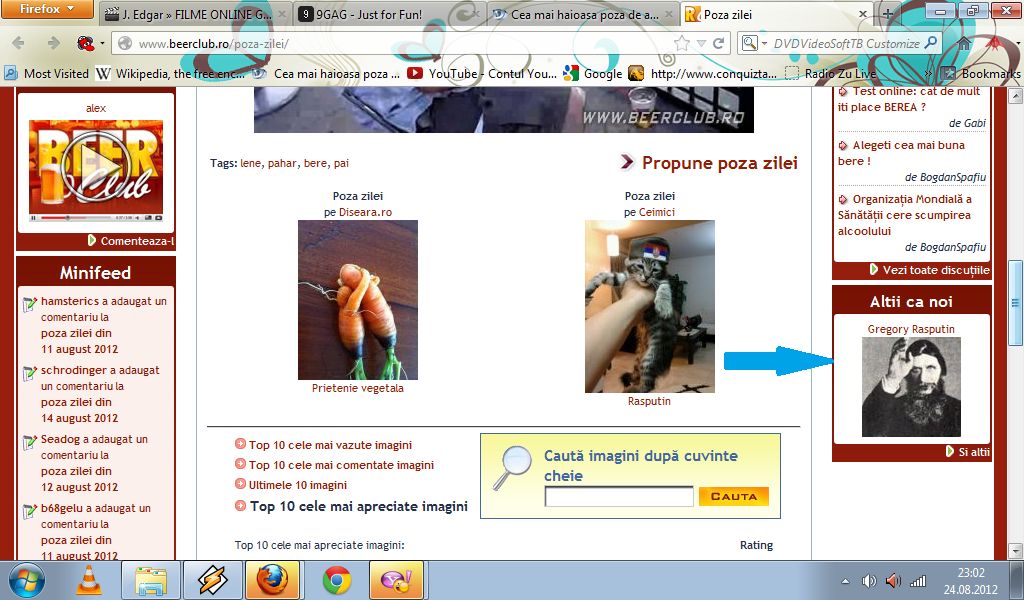Image resolution: width=1024 pixels, height=600 pixels.
Task: Open the hamsterics minifeed entry
Action: click(x=104, y=325)
